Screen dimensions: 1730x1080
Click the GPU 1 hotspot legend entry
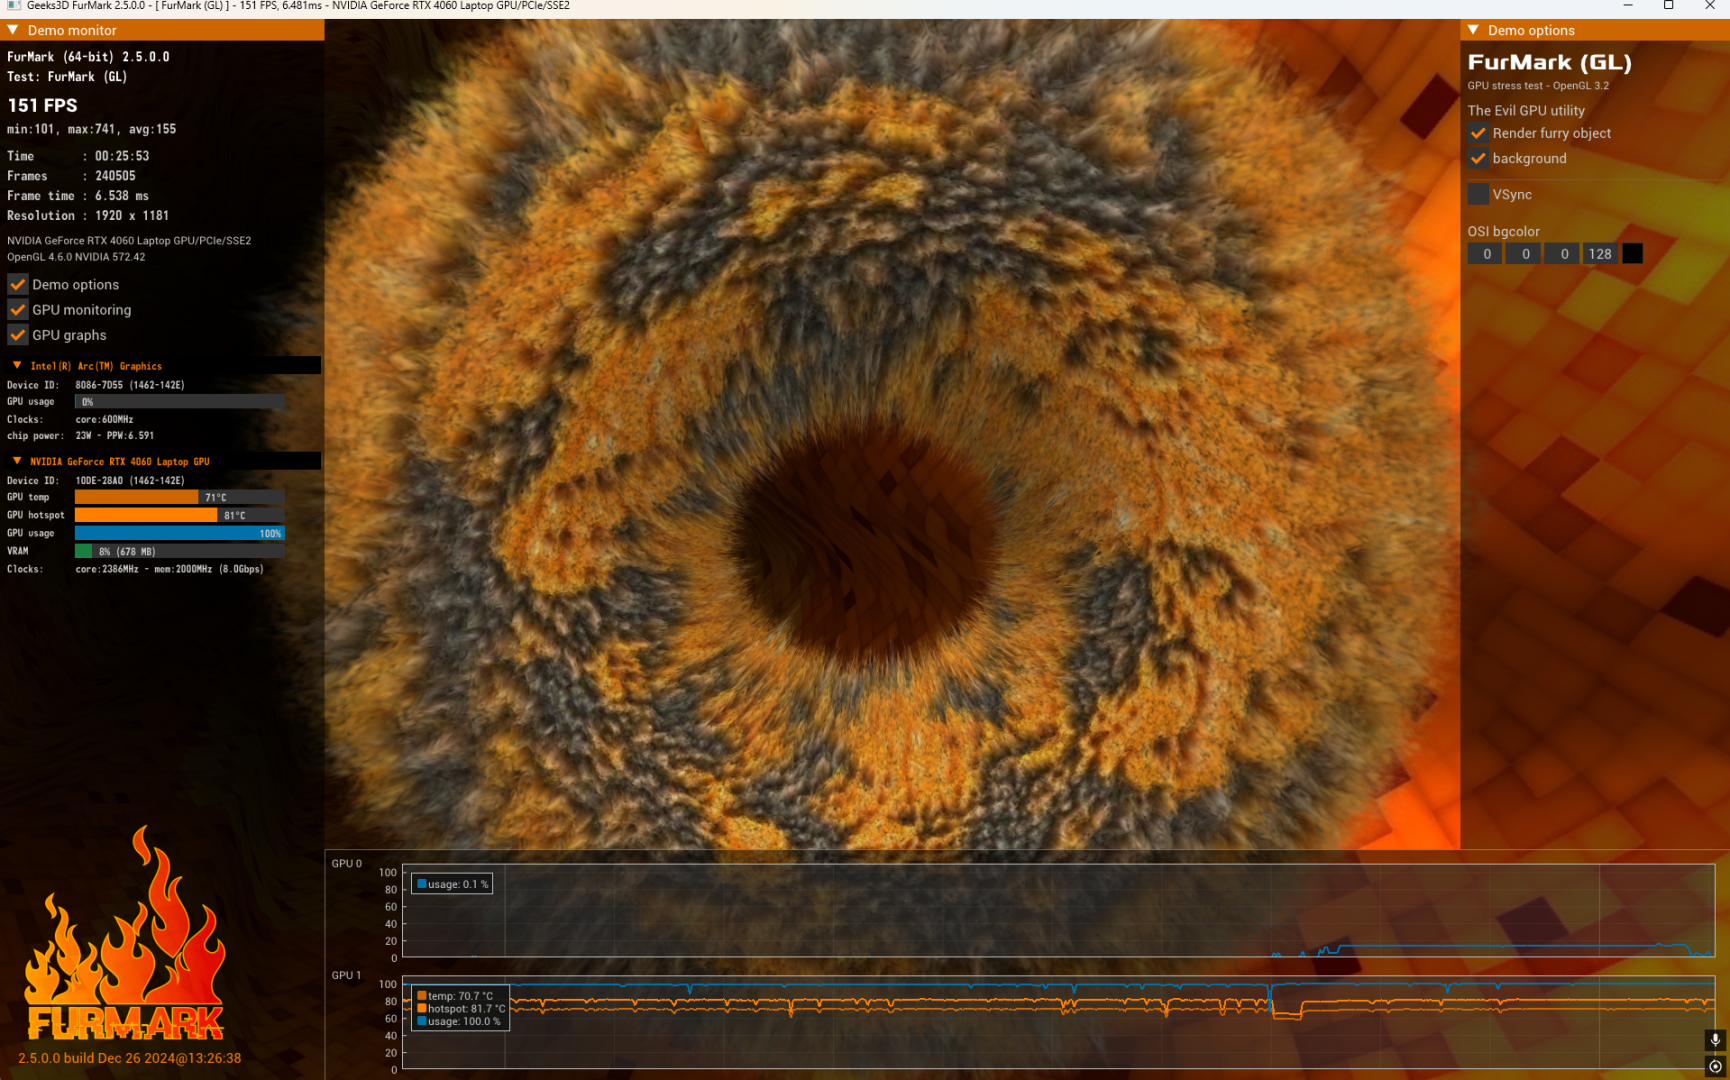[461, 1009]
